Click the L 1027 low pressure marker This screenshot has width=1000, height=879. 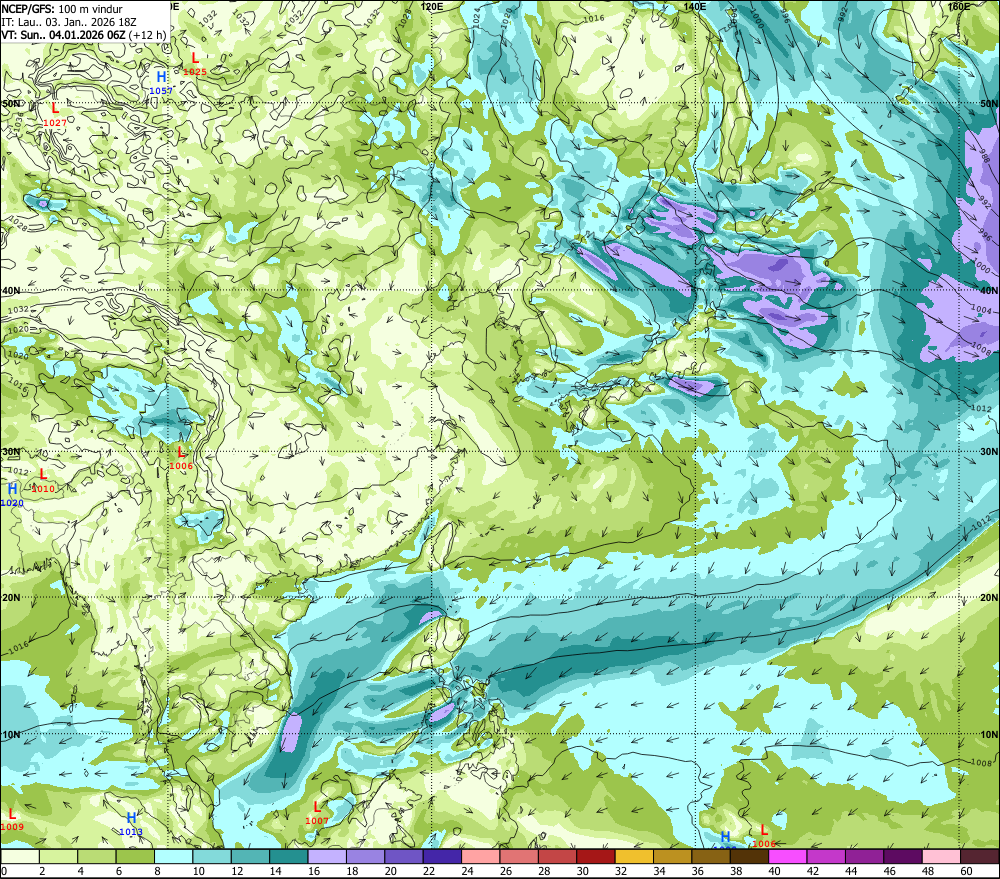(x=55, y=115)
